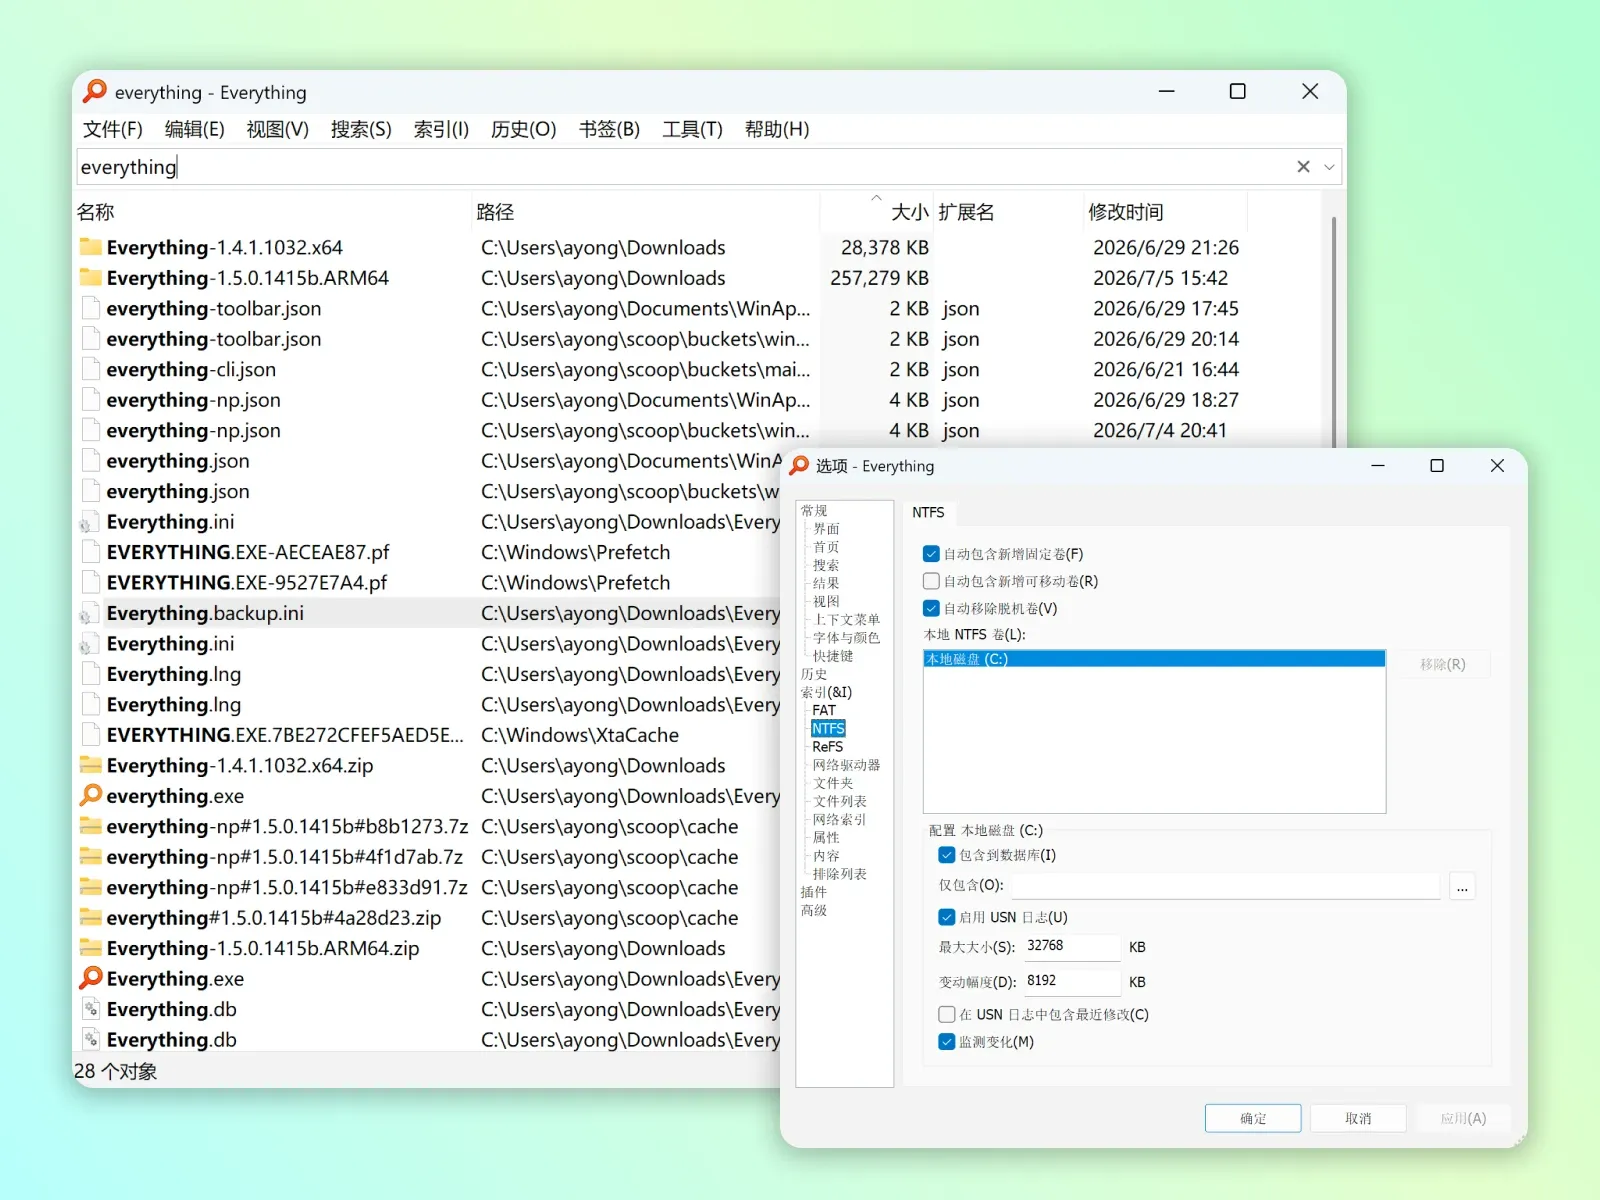Click the 最大大小(S) input field
The height and width of the screenshot is (1200, 1600).
point(1071,946)
